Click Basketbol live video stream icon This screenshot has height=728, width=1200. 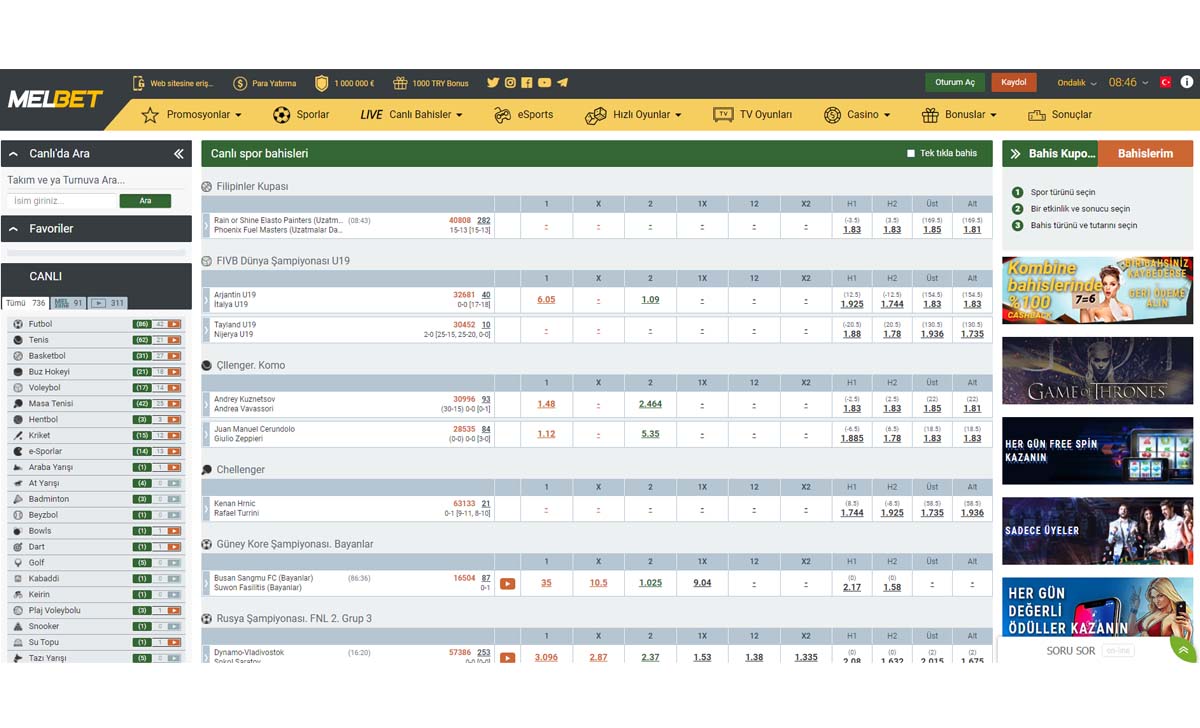tap(174, 356)
